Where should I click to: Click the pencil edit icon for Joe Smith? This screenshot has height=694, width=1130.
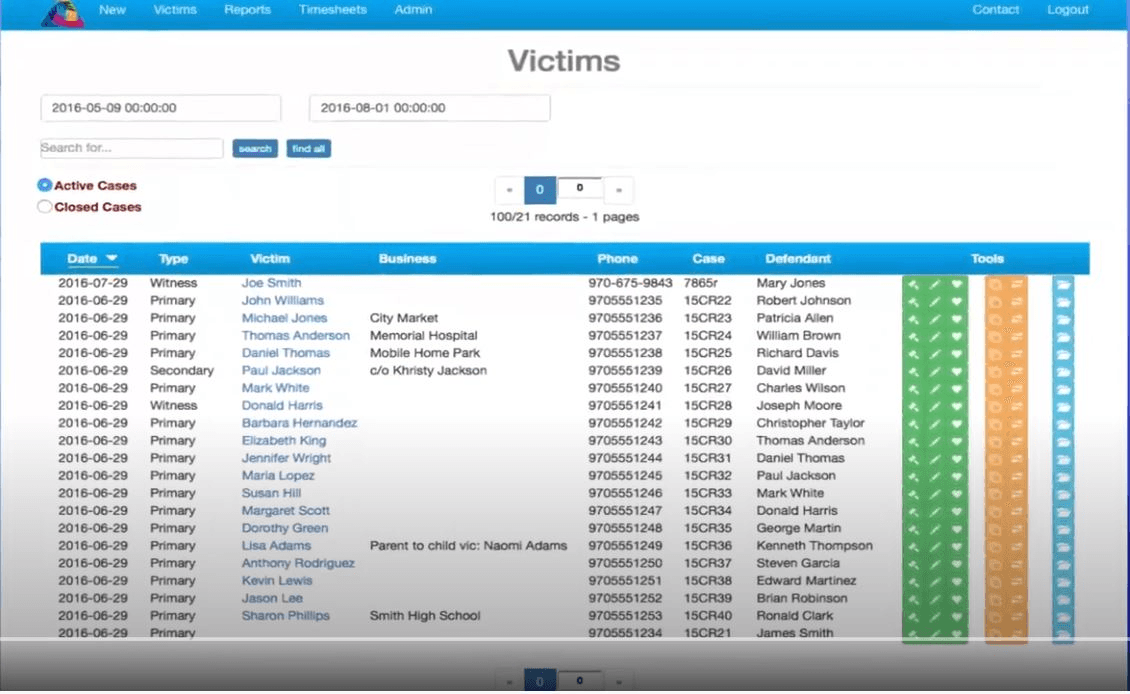935,284
